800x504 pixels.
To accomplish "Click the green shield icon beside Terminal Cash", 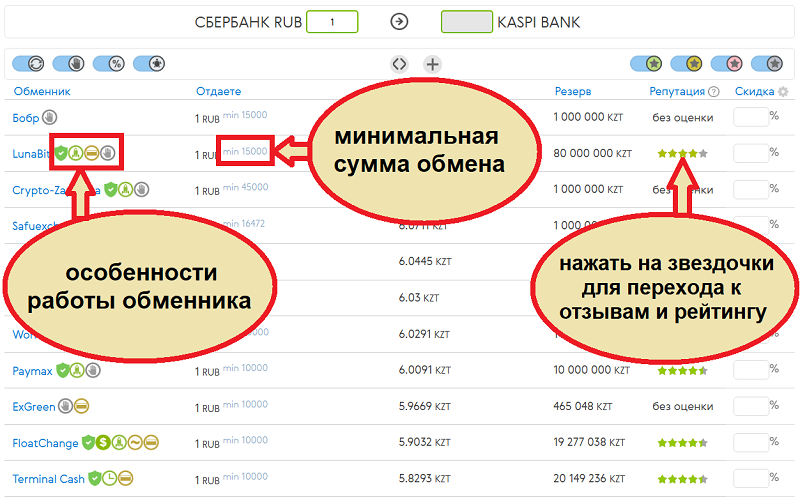I will [x=94, y=478].
